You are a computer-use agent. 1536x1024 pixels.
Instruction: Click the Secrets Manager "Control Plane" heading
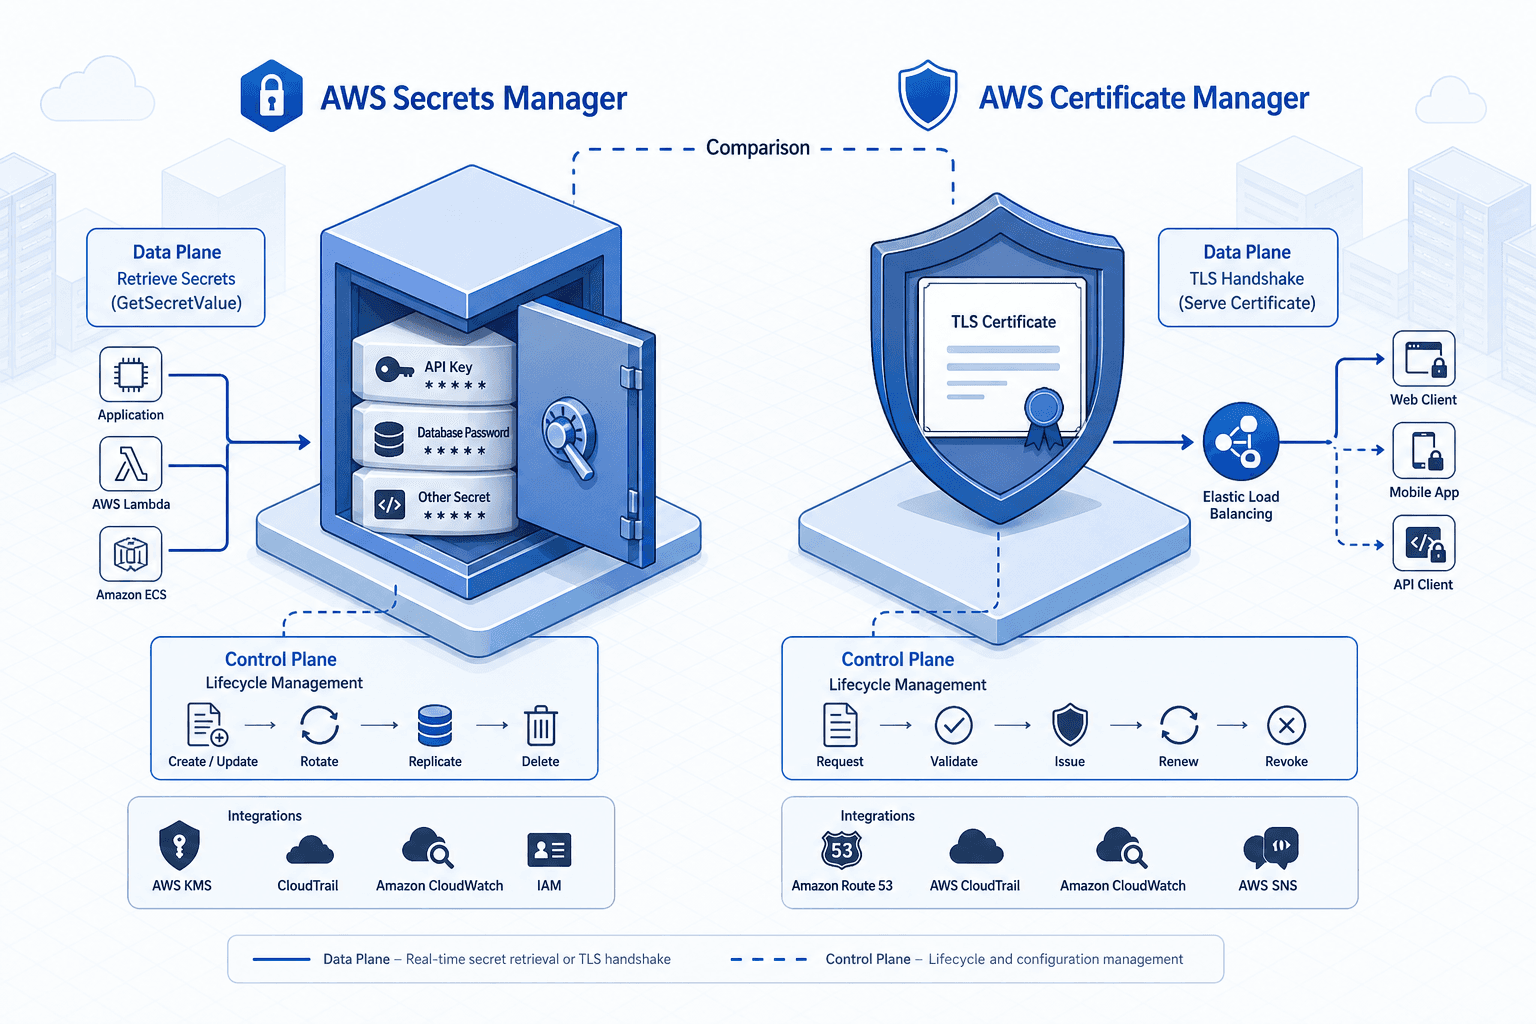tap(281, 660)
